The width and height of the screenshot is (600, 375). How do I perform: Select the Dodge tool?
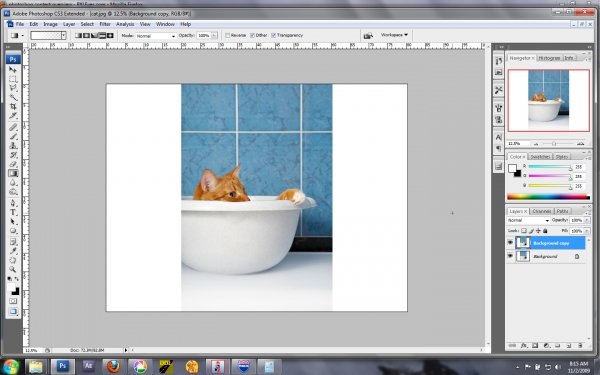pos(13,192)
